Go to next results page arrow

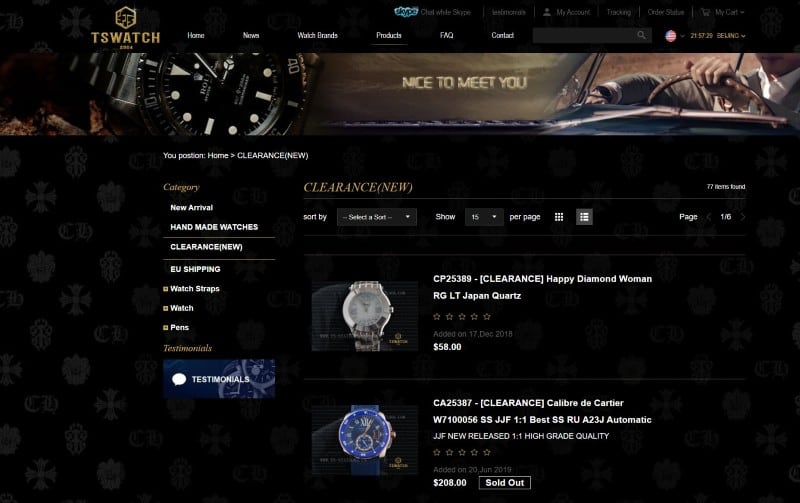tap(743, 217)
